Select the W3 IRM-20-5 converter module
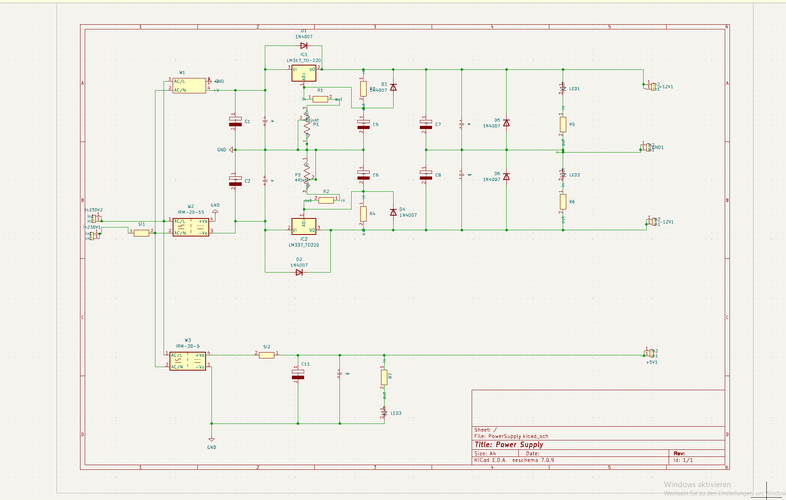 (187, 361)
